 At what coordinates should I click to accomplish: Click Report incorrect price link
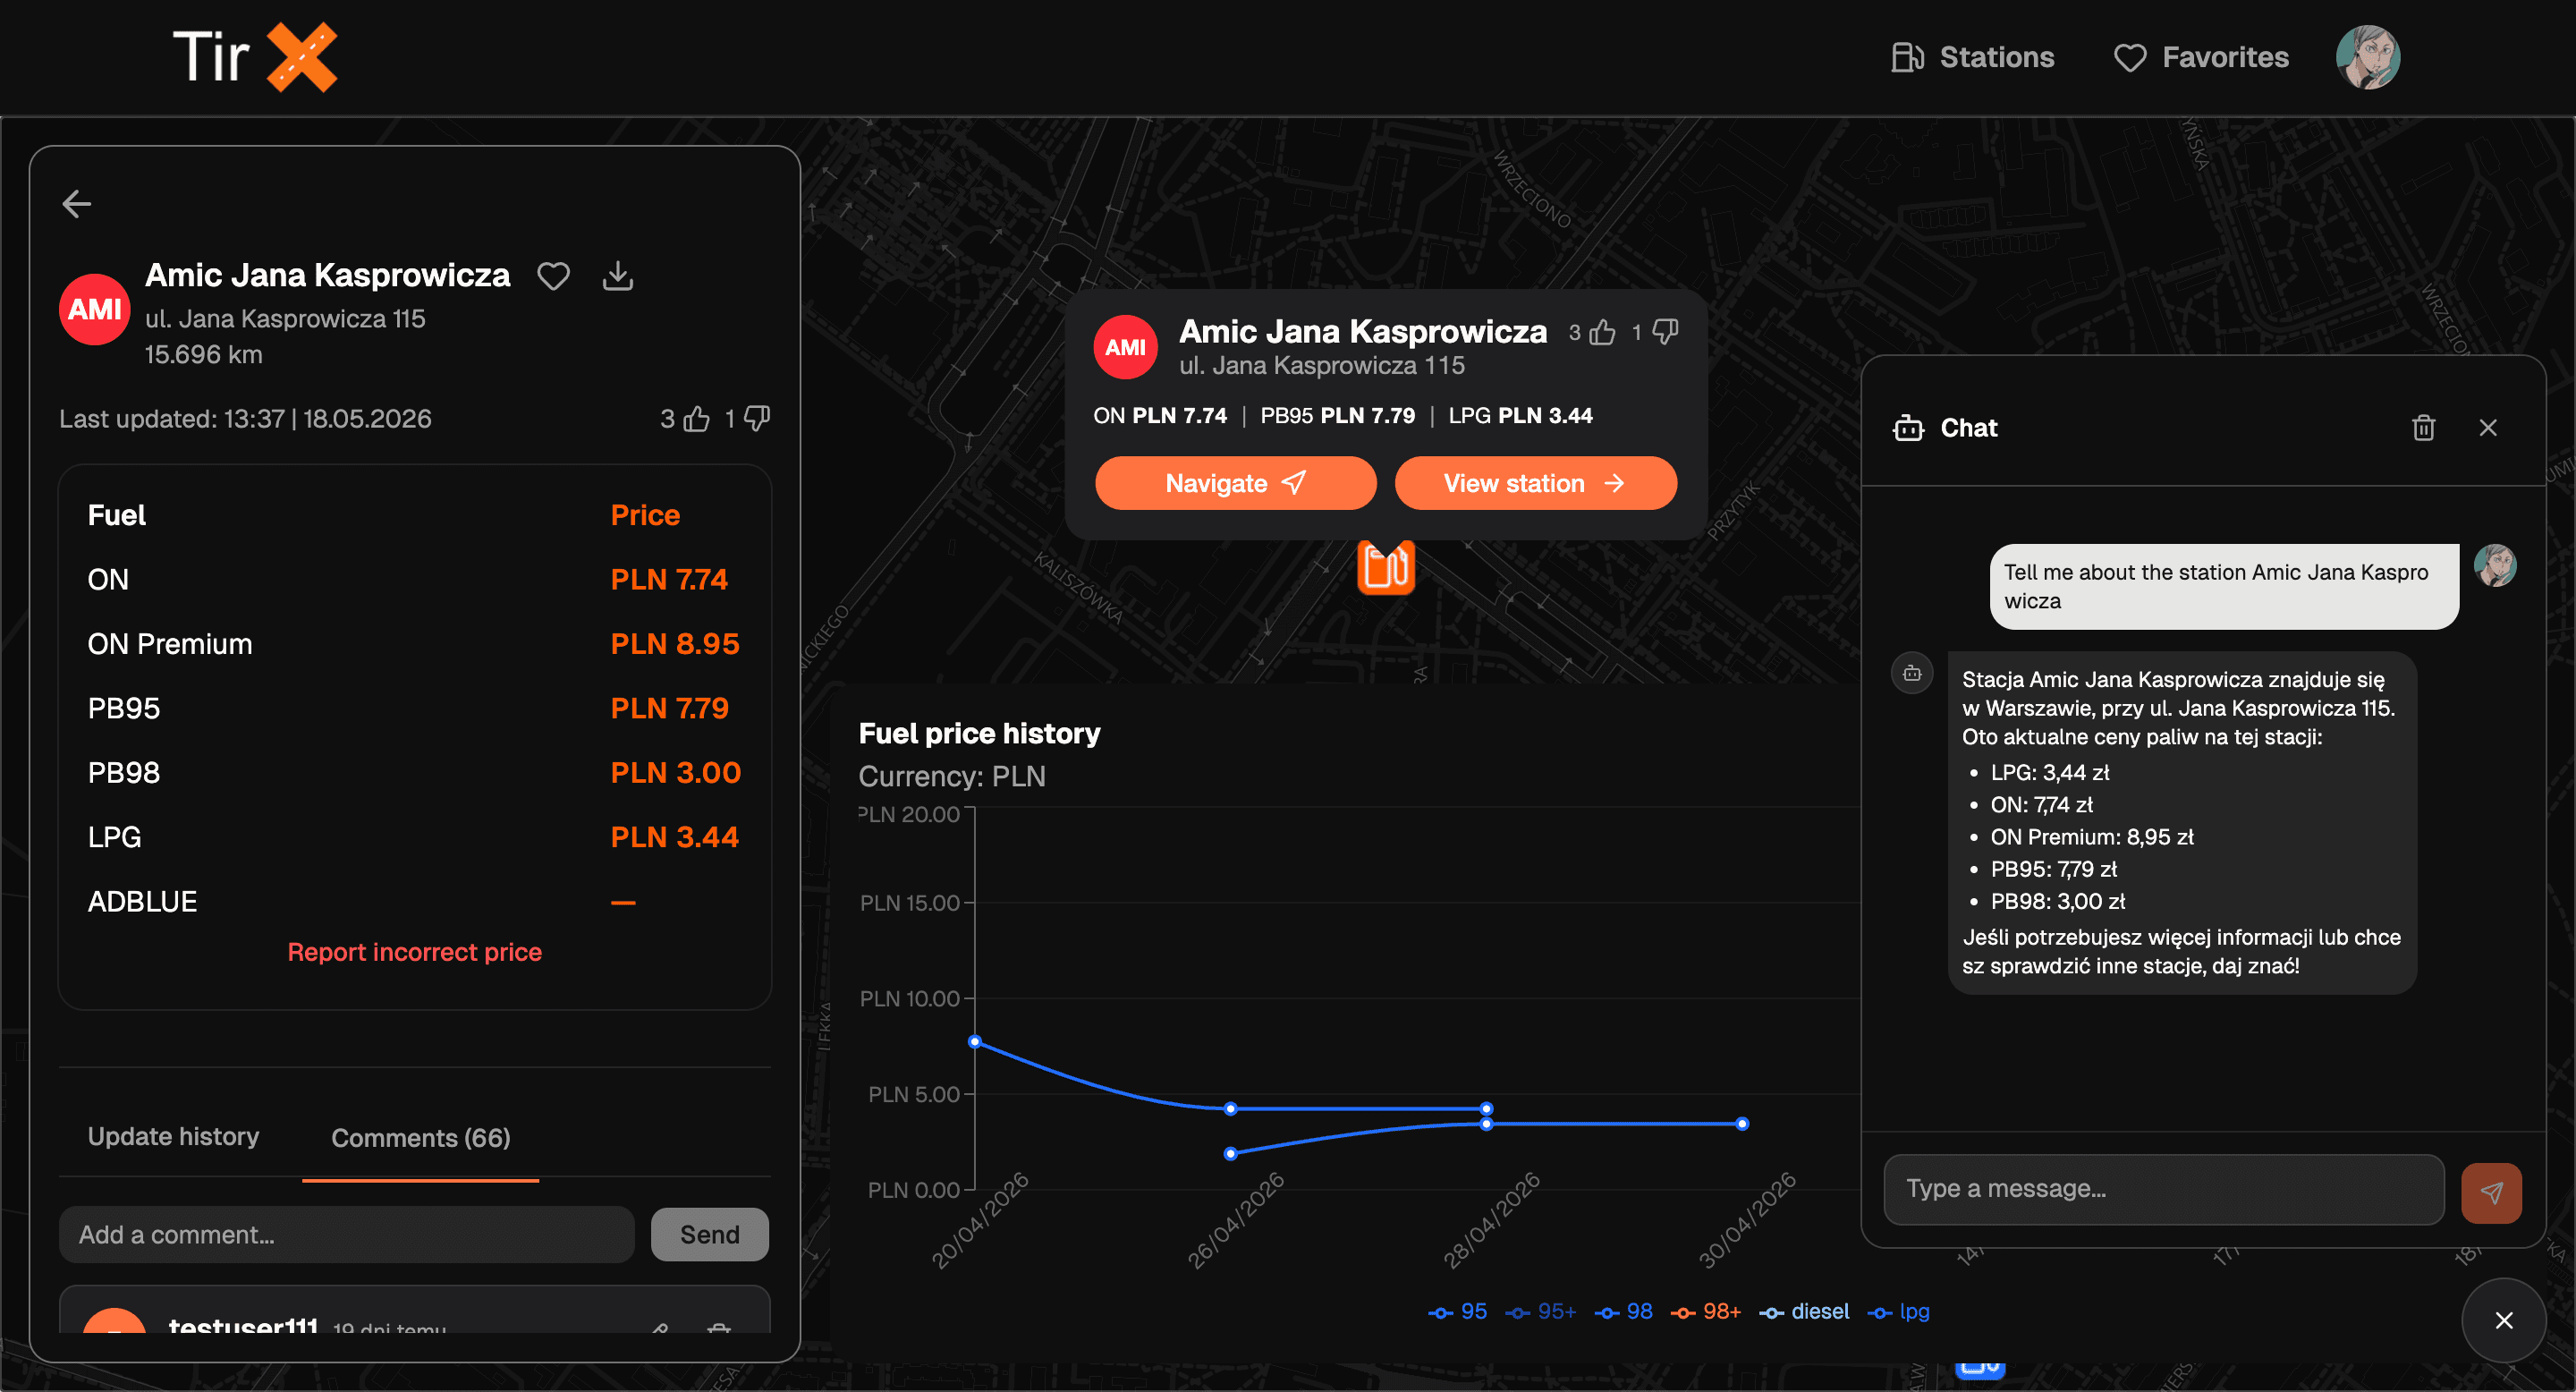click(x=415, y=952)
